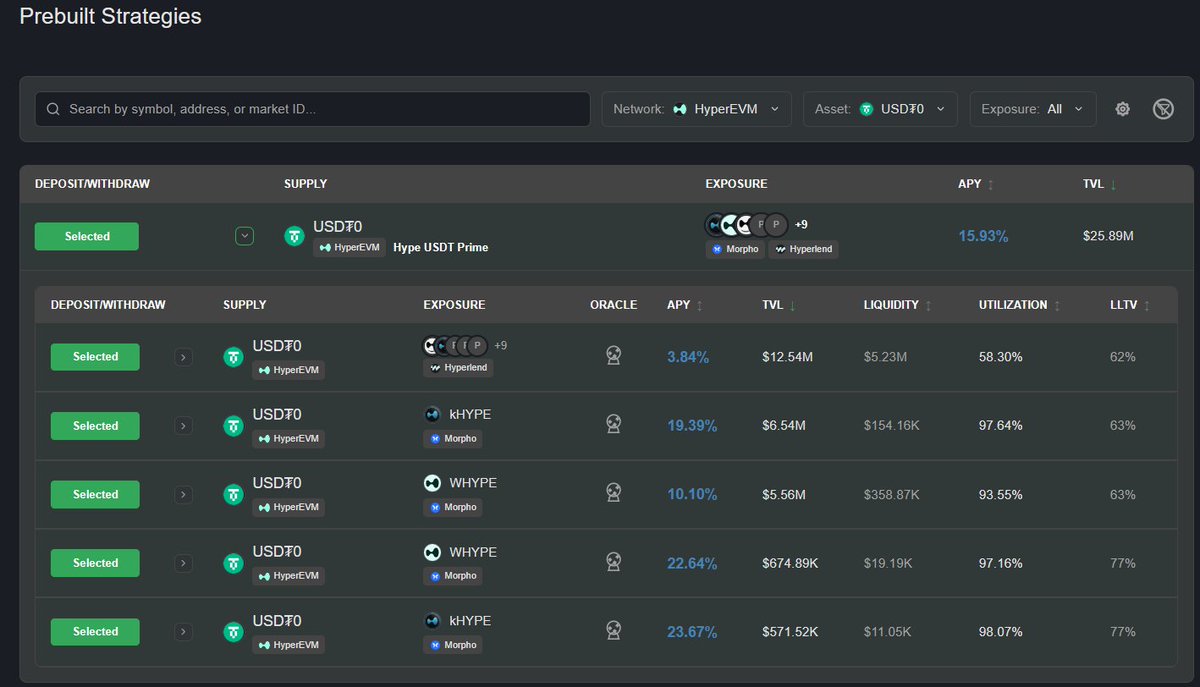Expand the WHYPE 22.64% APY row
The height and width of the screenshot is (687, 1200).
tap(183, 563)
